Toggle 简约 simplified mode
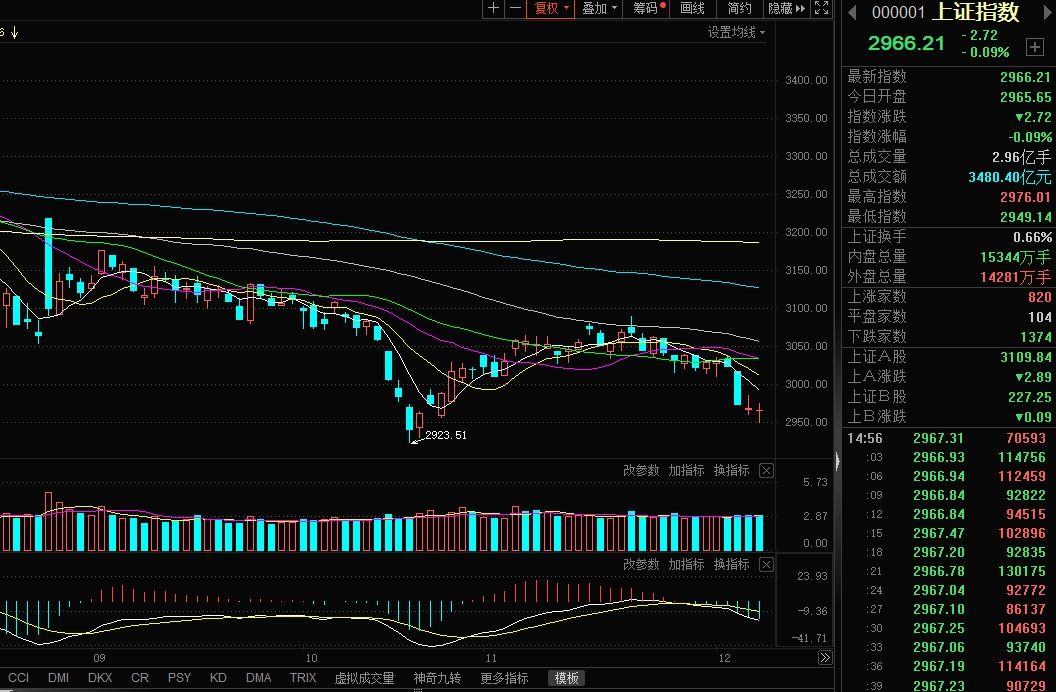The height and width of the screenshot is (692, 1056). click(740, 9)
